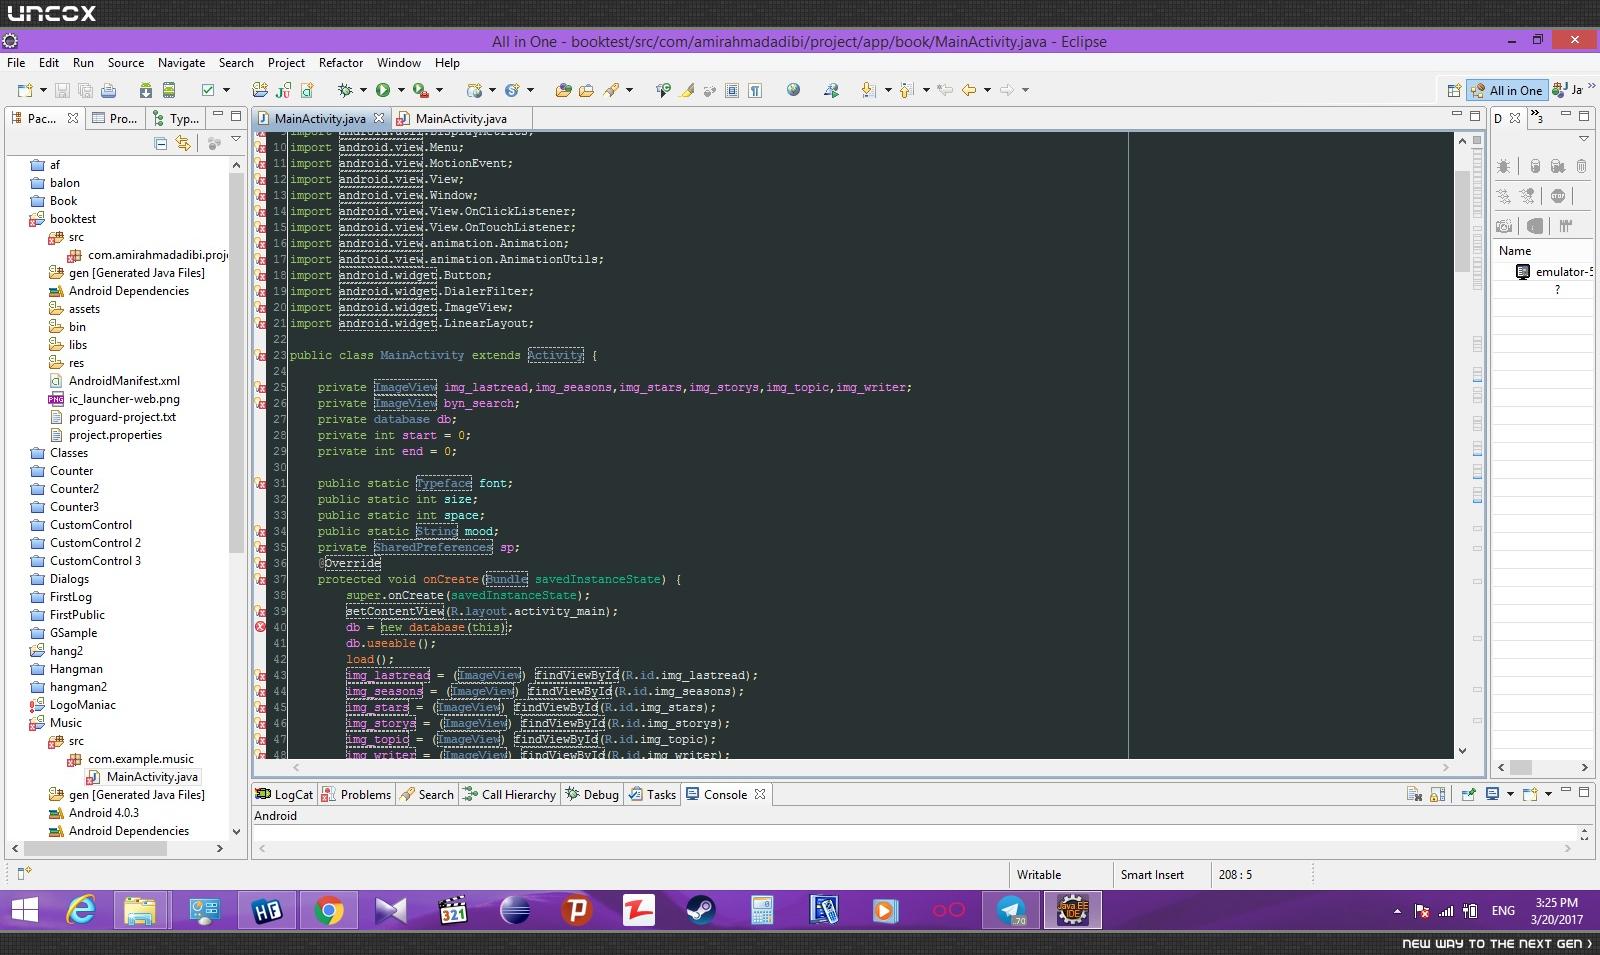Click the green Run button icon
Viewport: 1600px width, 955px height.
[x=383, y=90]
